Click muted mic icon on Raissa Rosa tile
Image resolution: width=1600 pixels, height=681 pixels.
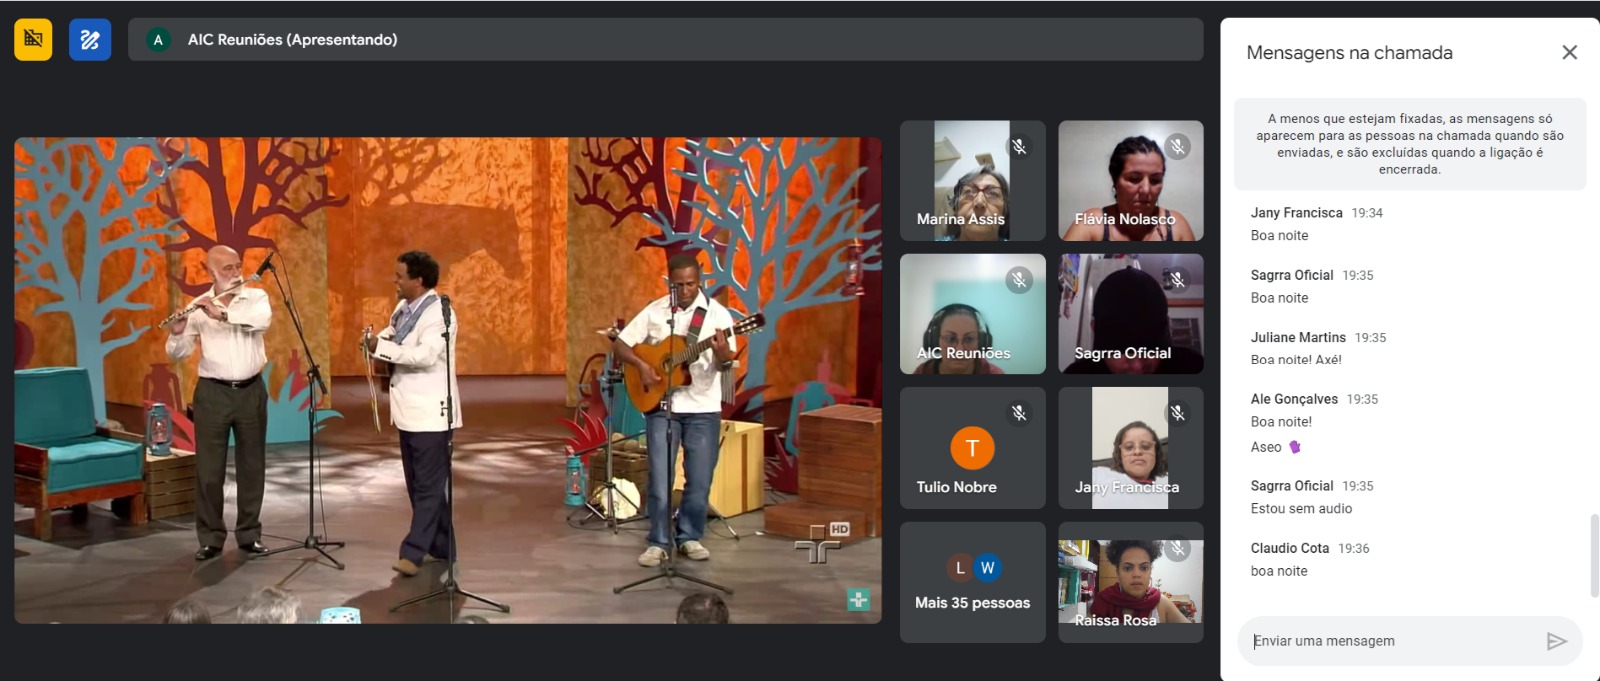pos(1178,548)
